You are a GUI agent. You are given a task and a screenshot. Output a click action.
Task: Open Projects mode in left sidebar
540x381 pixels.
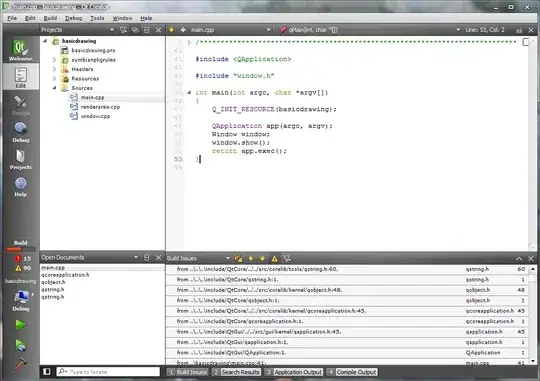point(21,159)
